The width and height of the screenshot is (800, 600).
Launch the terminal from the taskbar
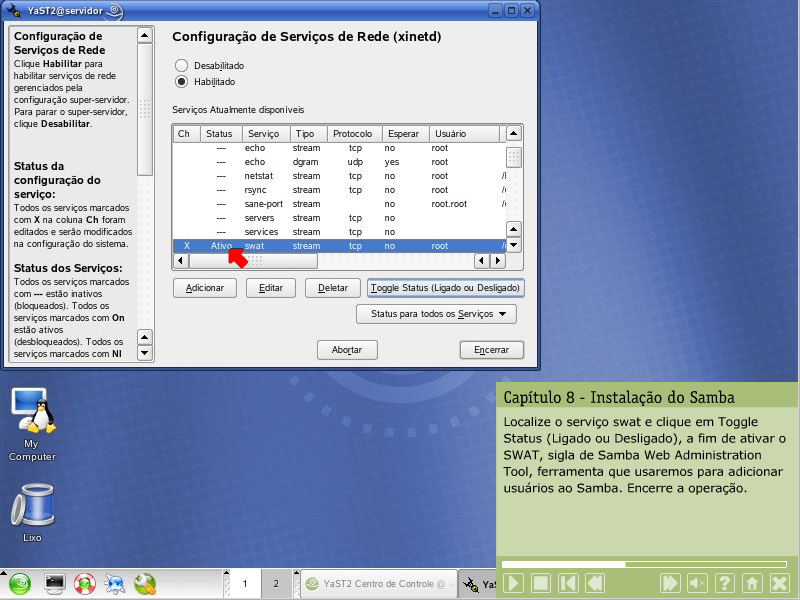coord(54,583)
